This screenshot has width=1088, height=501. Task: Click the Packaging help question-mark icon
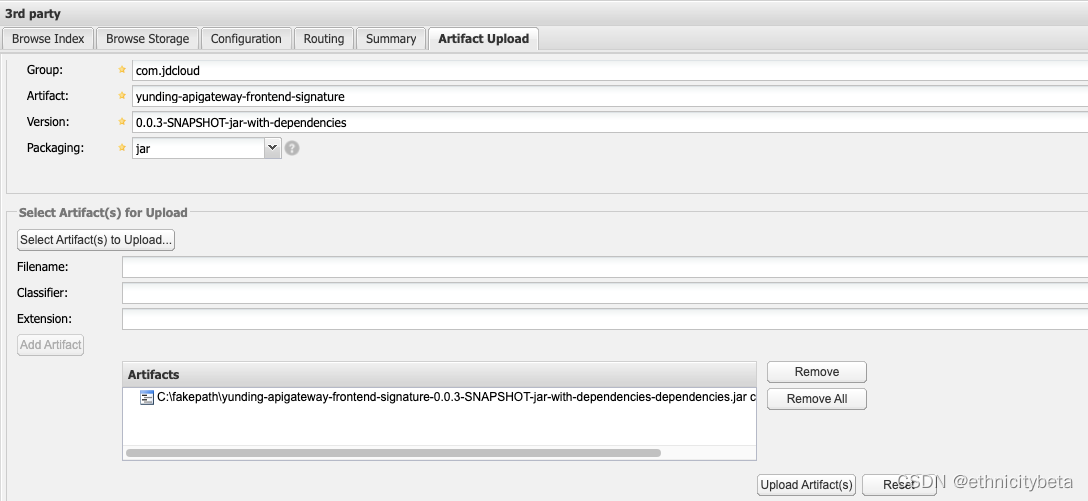pos(292,148)
